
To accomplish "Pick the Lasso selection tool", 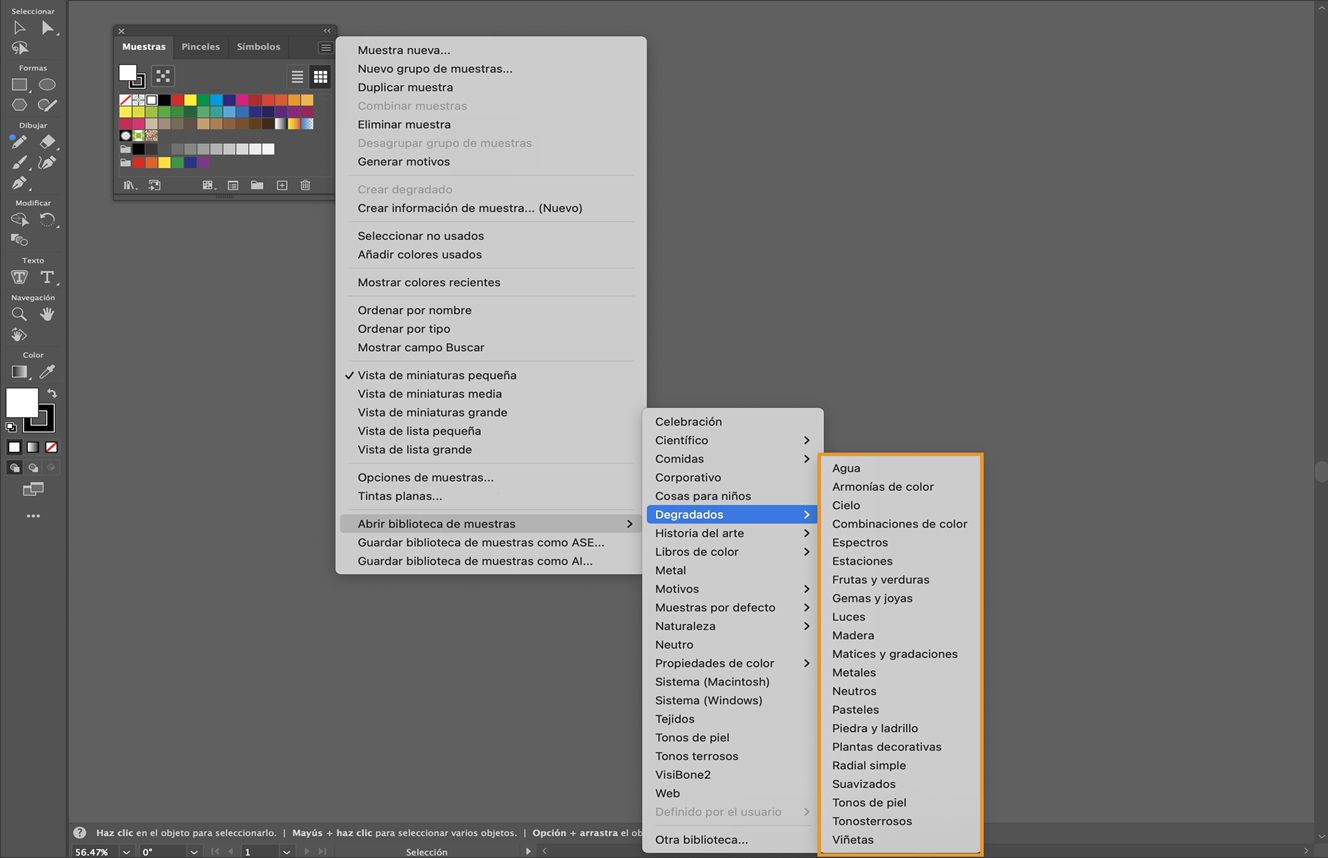I will pos(19,48).
